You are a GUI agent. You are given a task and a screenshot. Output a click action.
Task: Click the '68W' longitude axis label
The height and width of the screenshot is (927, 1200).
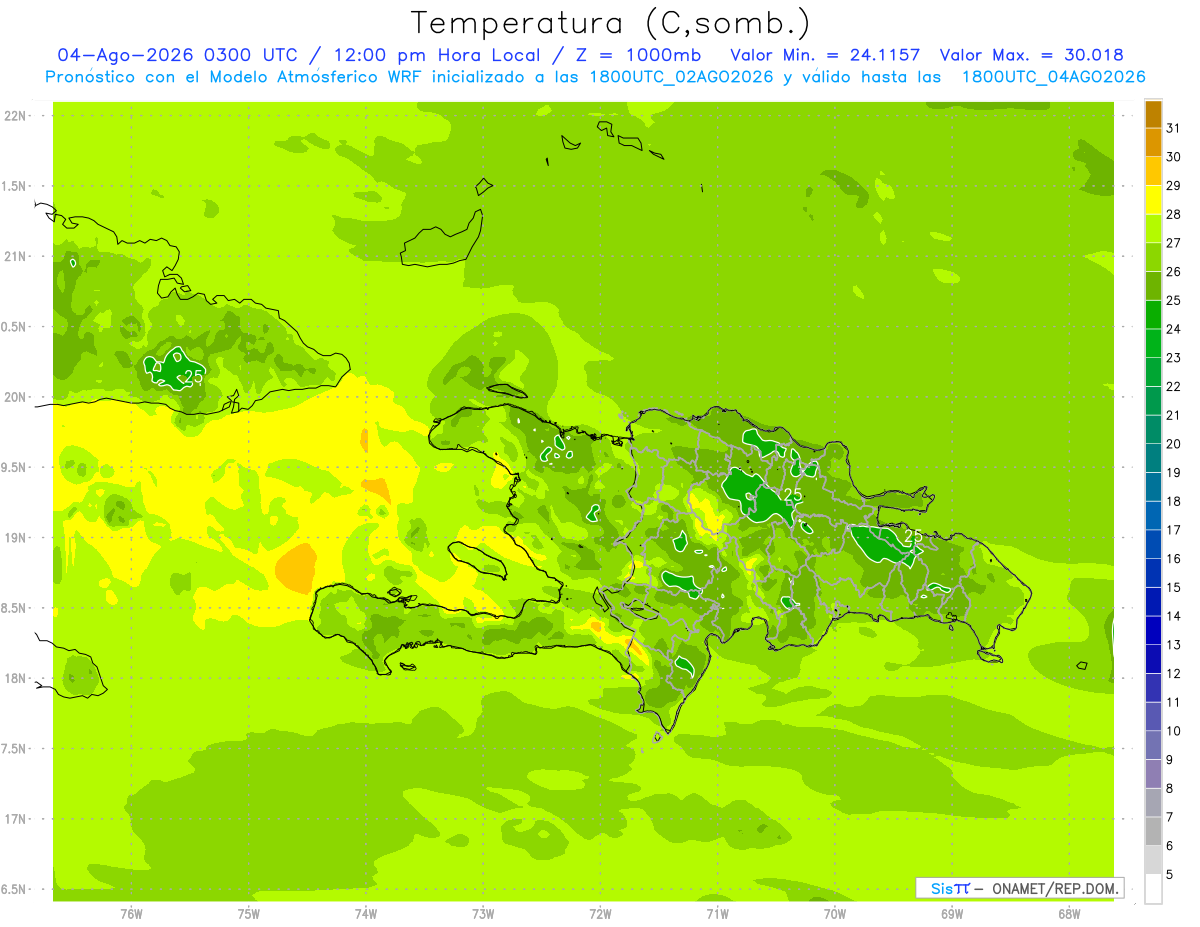pyautogui.click(x=1069, y=913)
